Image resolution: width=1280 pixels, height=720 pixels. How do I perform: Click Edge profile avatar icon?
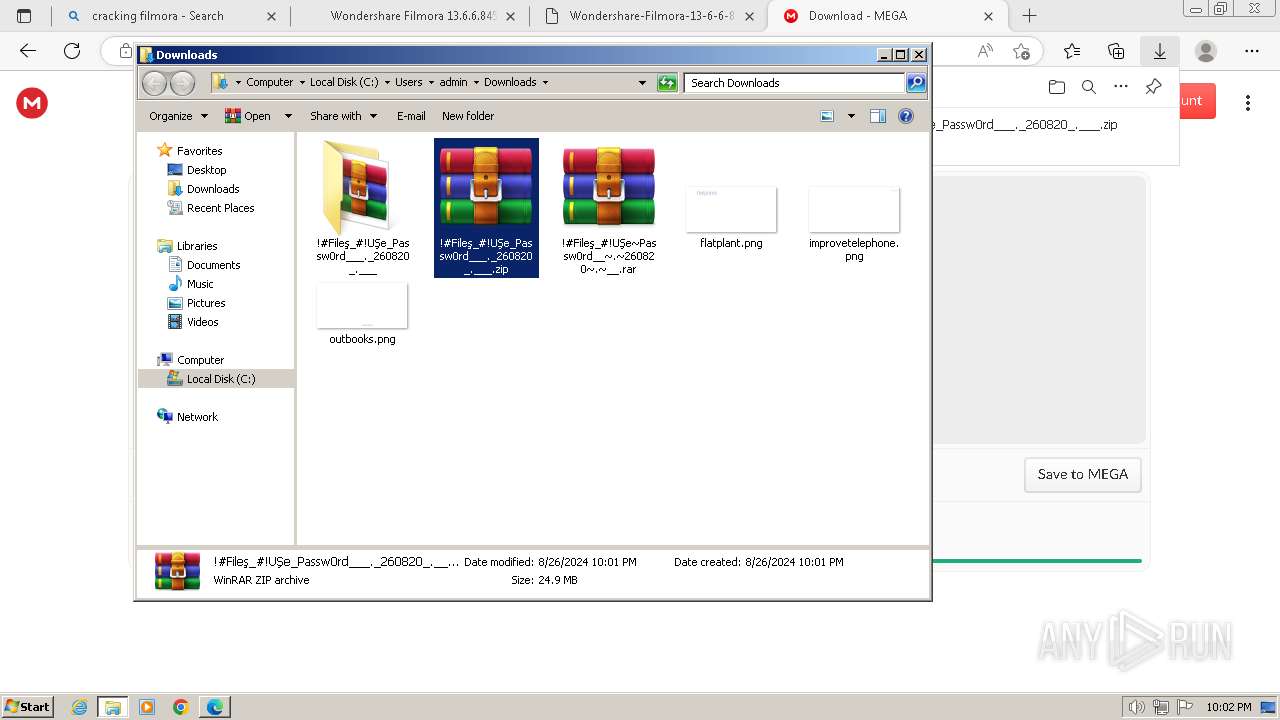(x=1206, y=51)
